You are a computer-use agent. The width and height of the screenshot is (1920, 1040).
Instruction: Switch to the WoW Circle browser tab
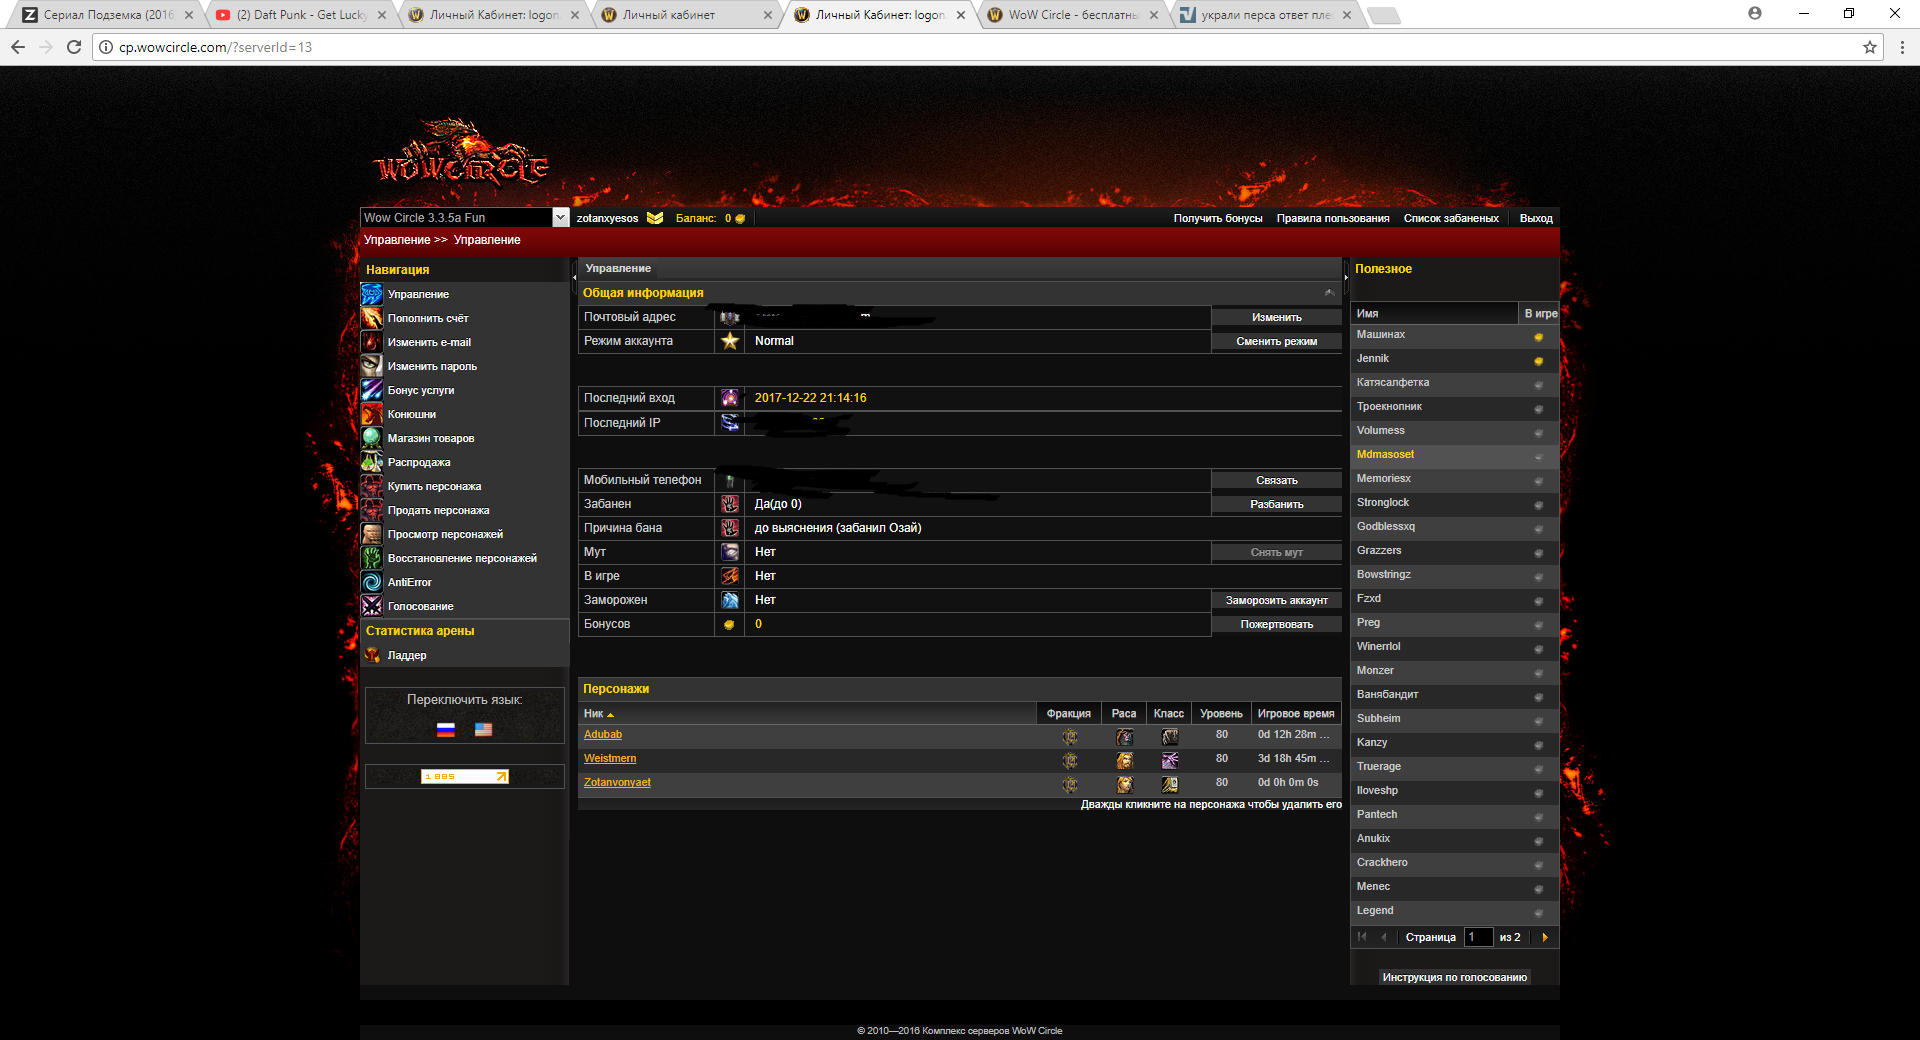pos(1070,15)
